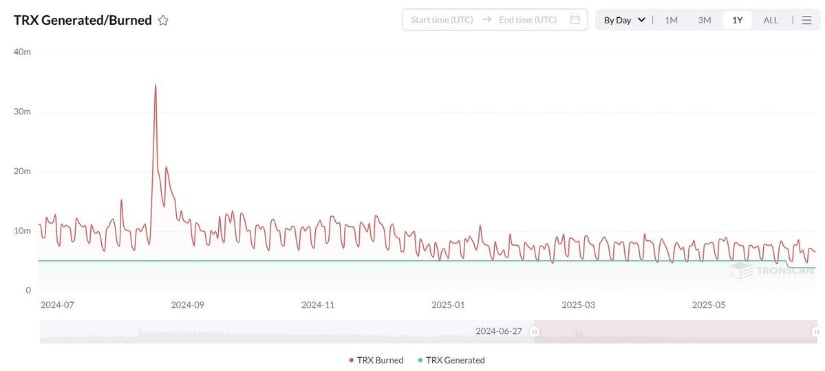
Task: Grab the right range slider handle
Action: 816,332
